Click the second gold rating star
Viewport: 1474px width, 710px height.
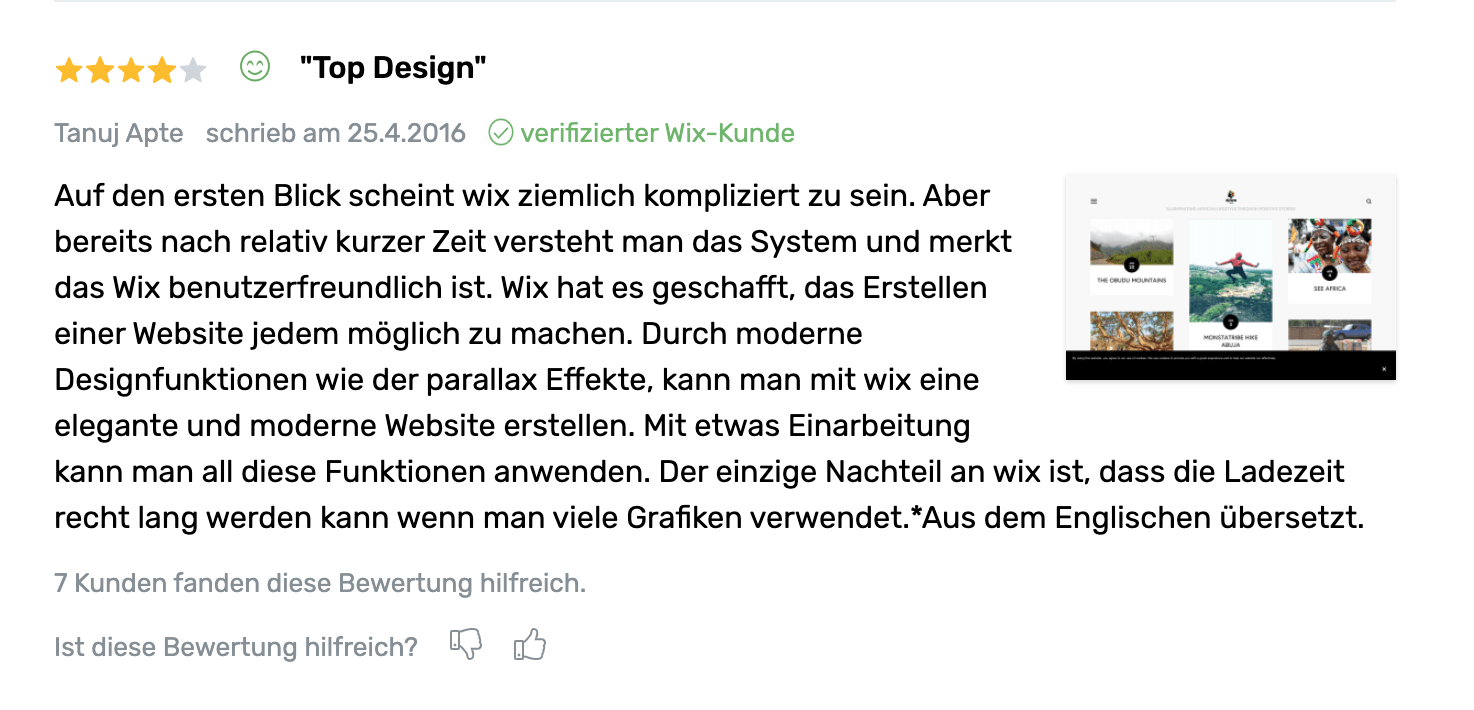[x=100, y=70]
